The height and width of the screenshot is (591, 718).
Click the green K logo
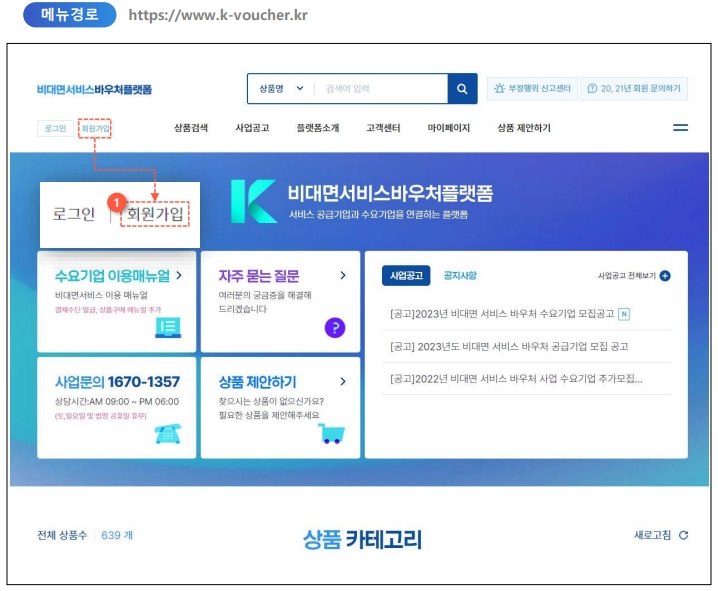coord(253,201)
